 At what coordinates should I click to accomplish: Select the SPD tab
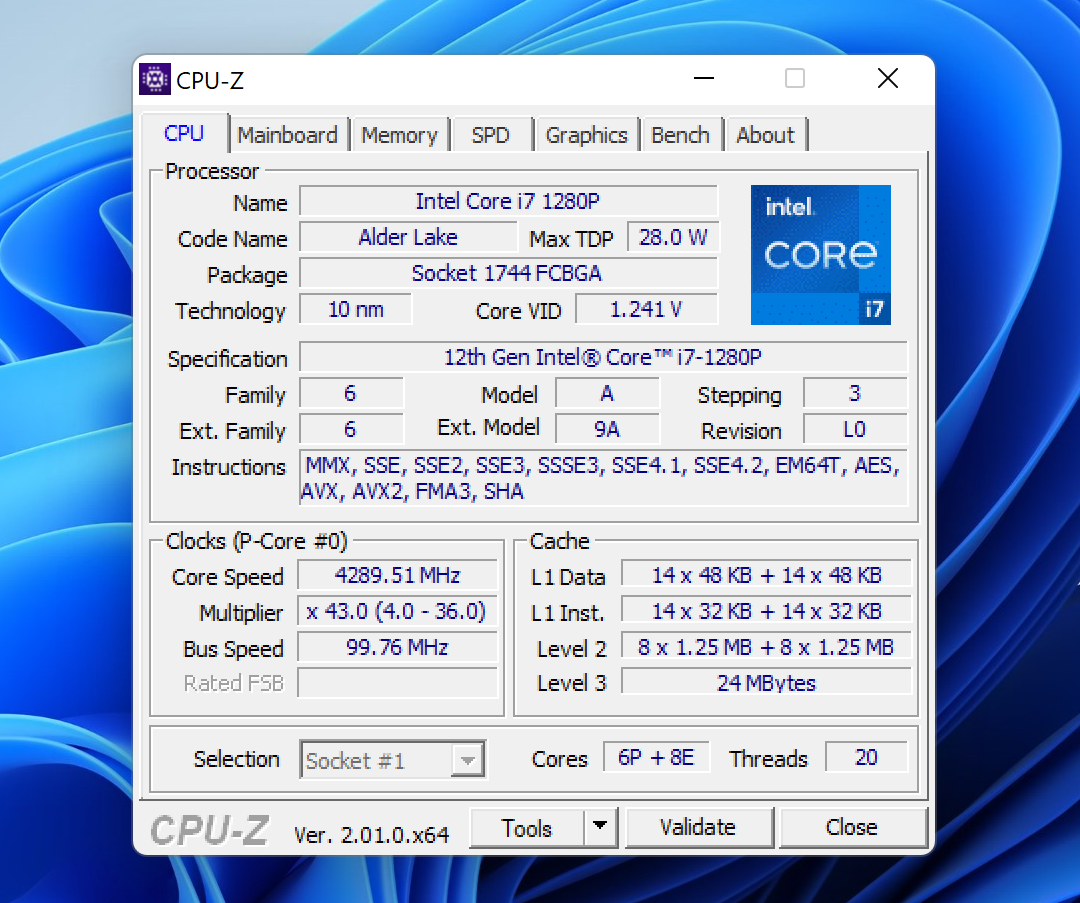click(x=490, y=135)
